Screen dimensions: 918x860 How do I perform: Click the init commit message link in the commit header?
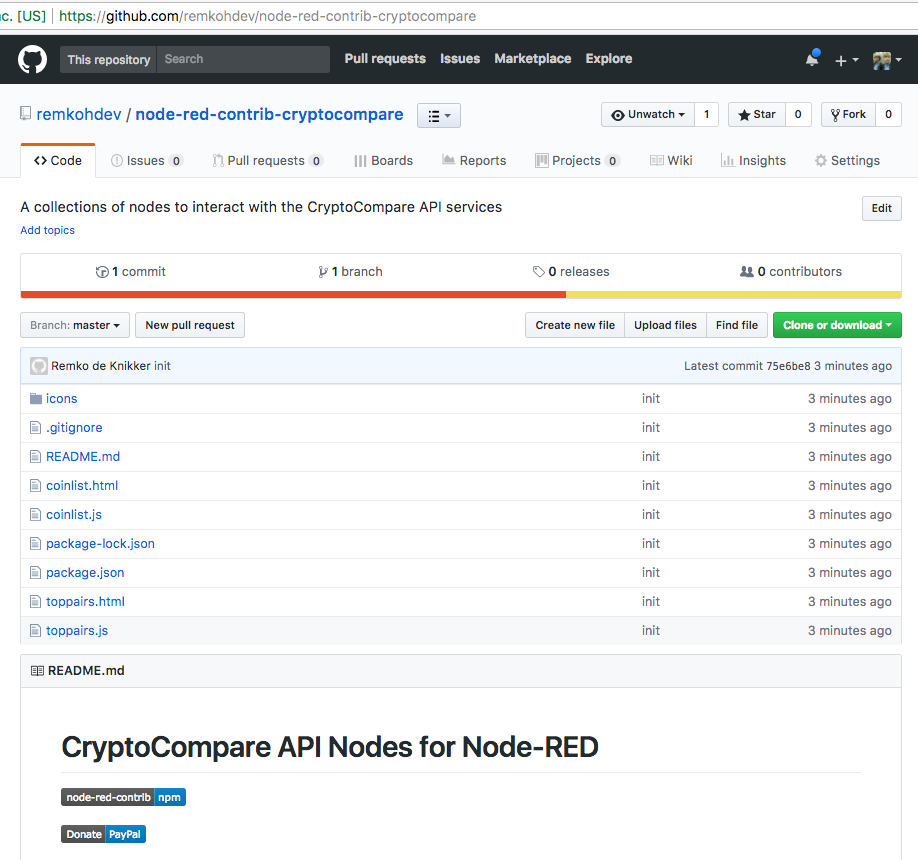coord(162,366)
